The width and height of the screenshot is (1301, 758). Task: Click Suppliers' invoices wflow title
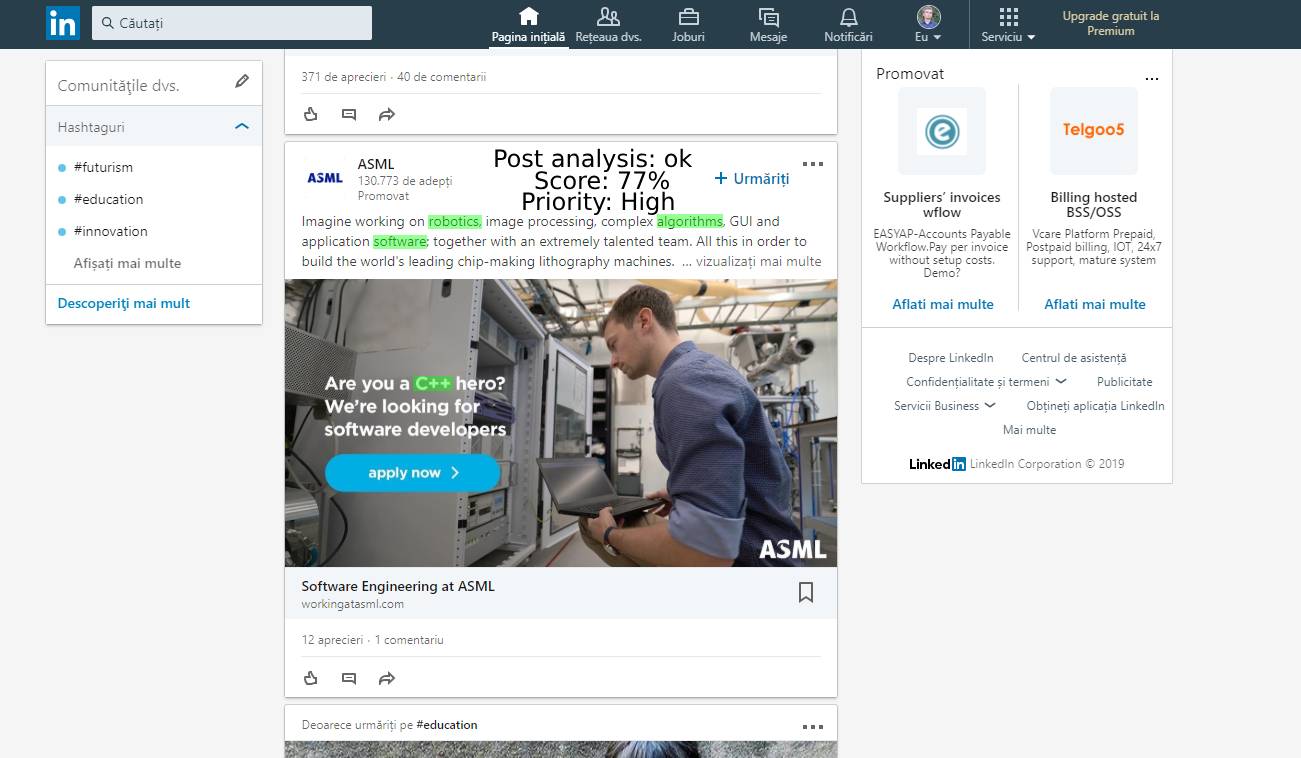click(942, 205)
